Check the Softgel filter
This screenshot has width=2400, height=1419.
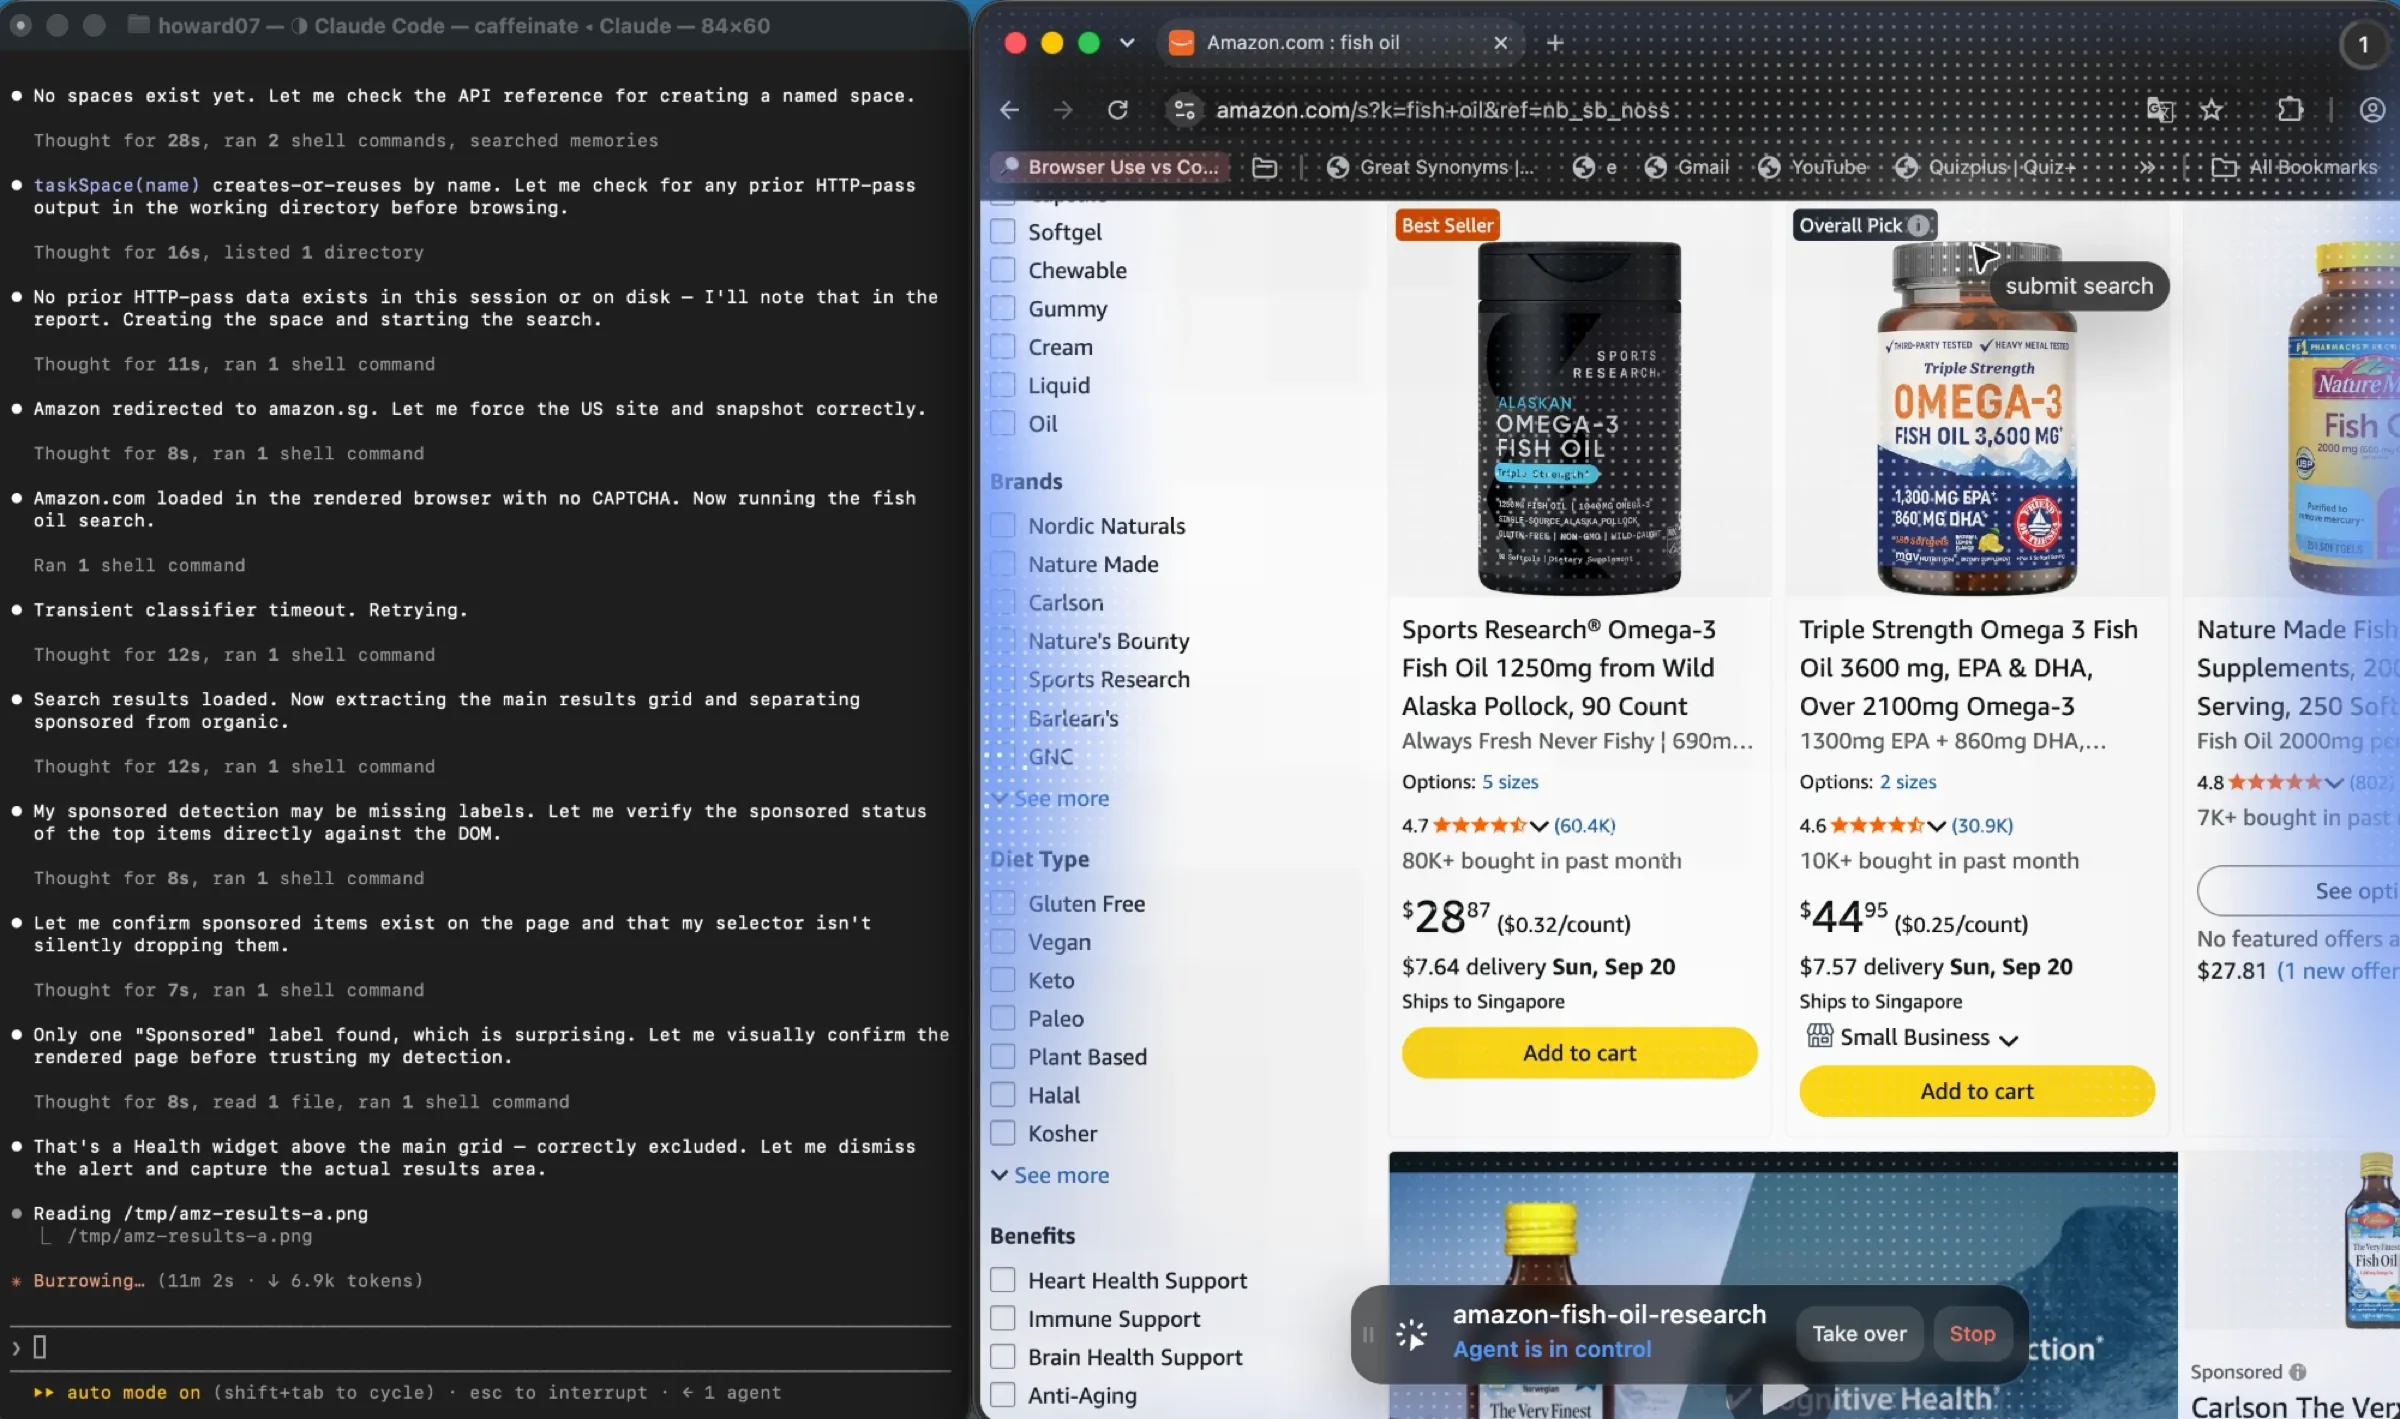pyautogui.click(x=1002, y=232)
